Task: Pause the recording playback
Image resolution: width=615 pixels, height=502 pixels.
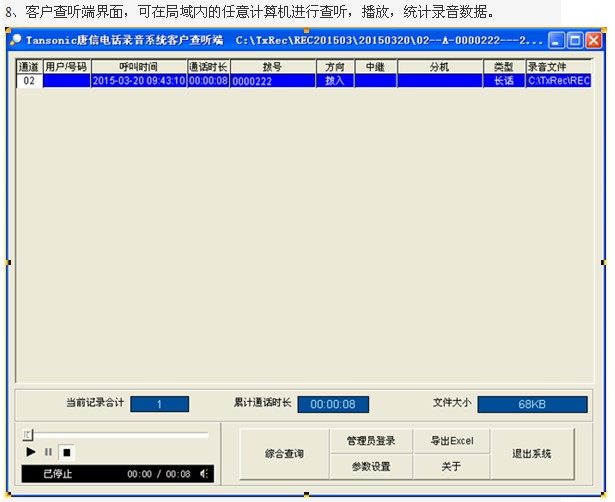Action: [48, 452]
